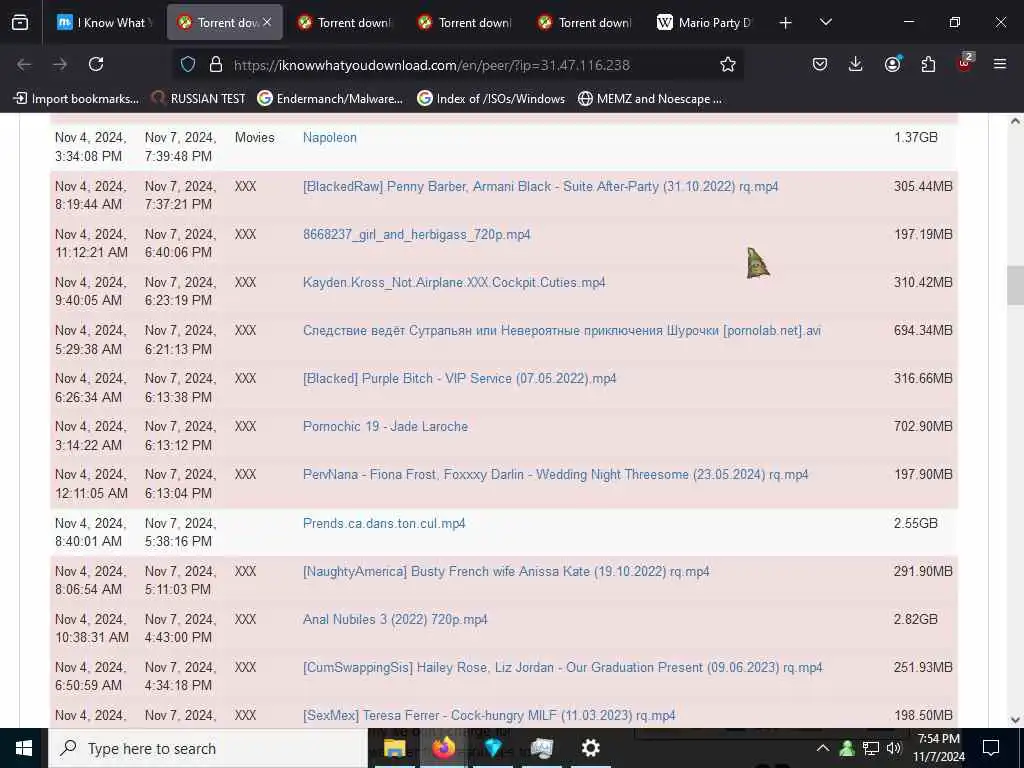Open the Downloads panel icon

click(856, 64)
